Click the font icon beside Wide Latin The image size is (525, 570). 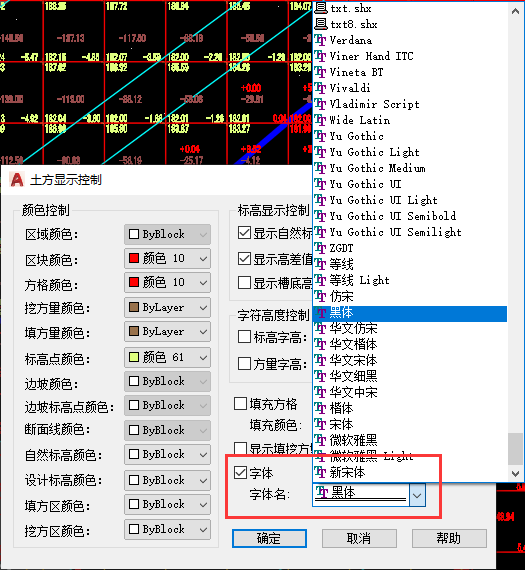click(x=320, y=120)
